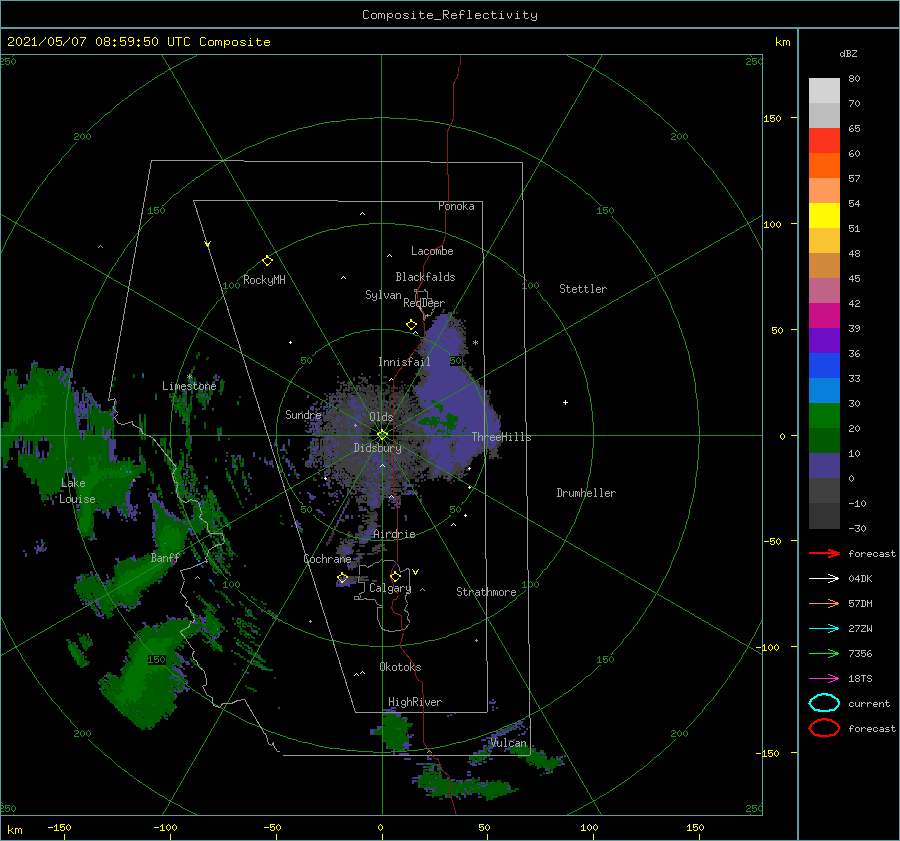Select the 20 dBZ green color swatch

pyautogui.click(x=824, y=416)
